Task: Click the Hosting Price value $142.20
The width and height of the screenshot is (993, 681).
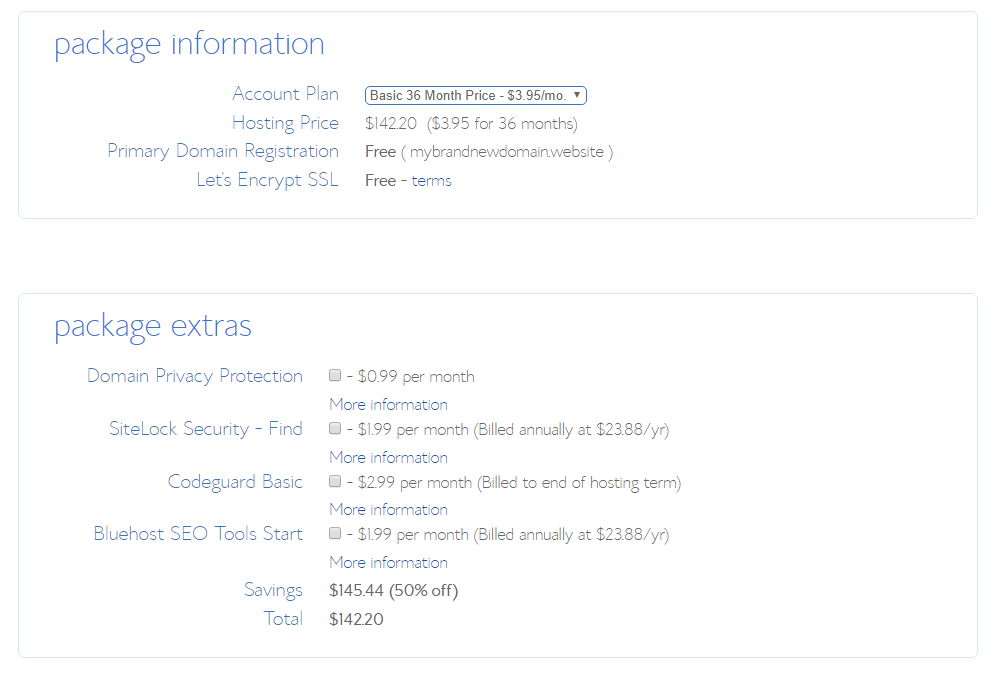Action: (x=391, y=124)
